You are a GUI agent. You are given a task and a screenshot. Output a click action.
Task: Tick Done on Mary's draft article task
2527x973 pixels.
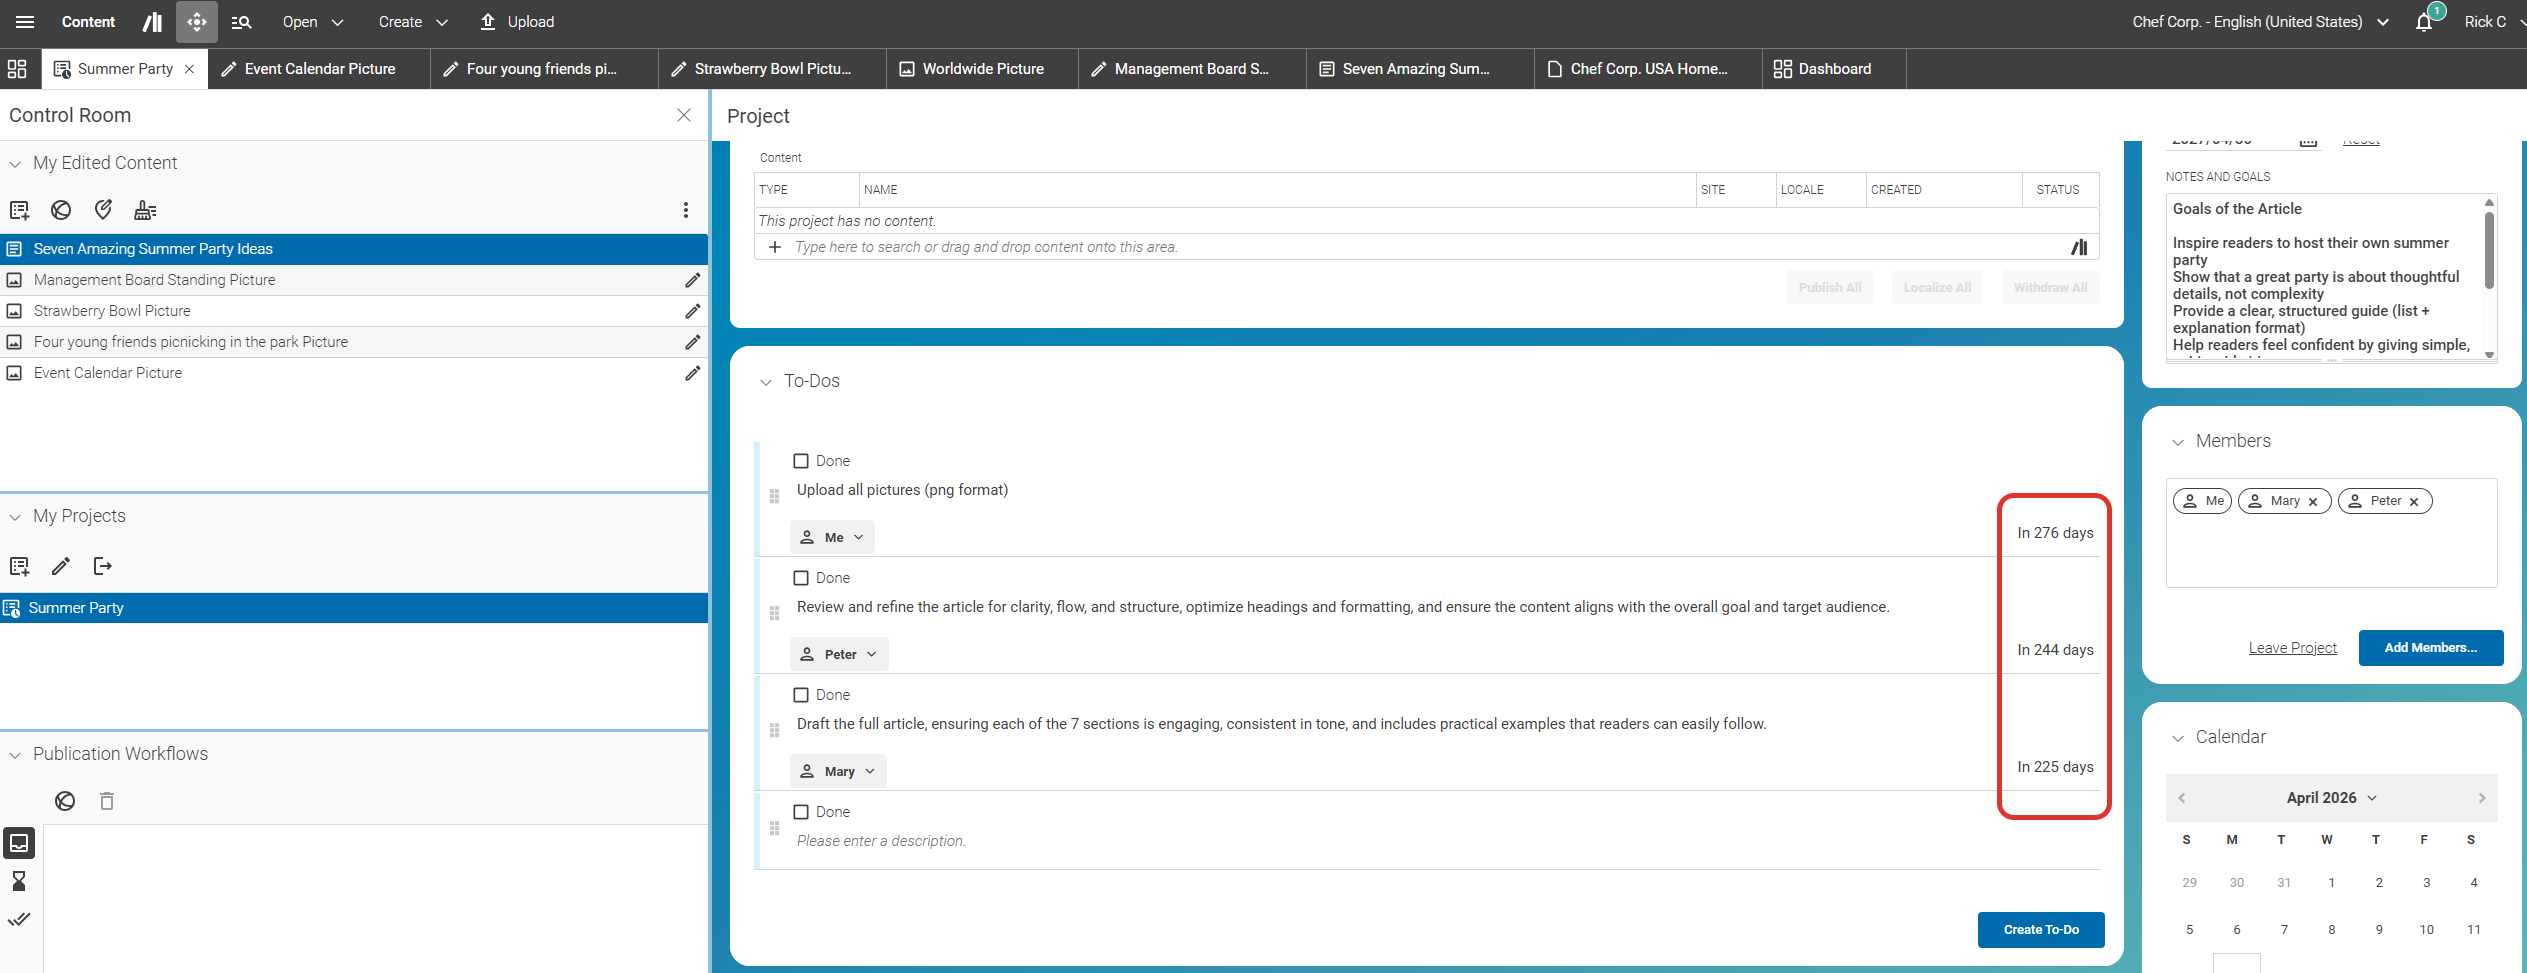click(801, 695)
